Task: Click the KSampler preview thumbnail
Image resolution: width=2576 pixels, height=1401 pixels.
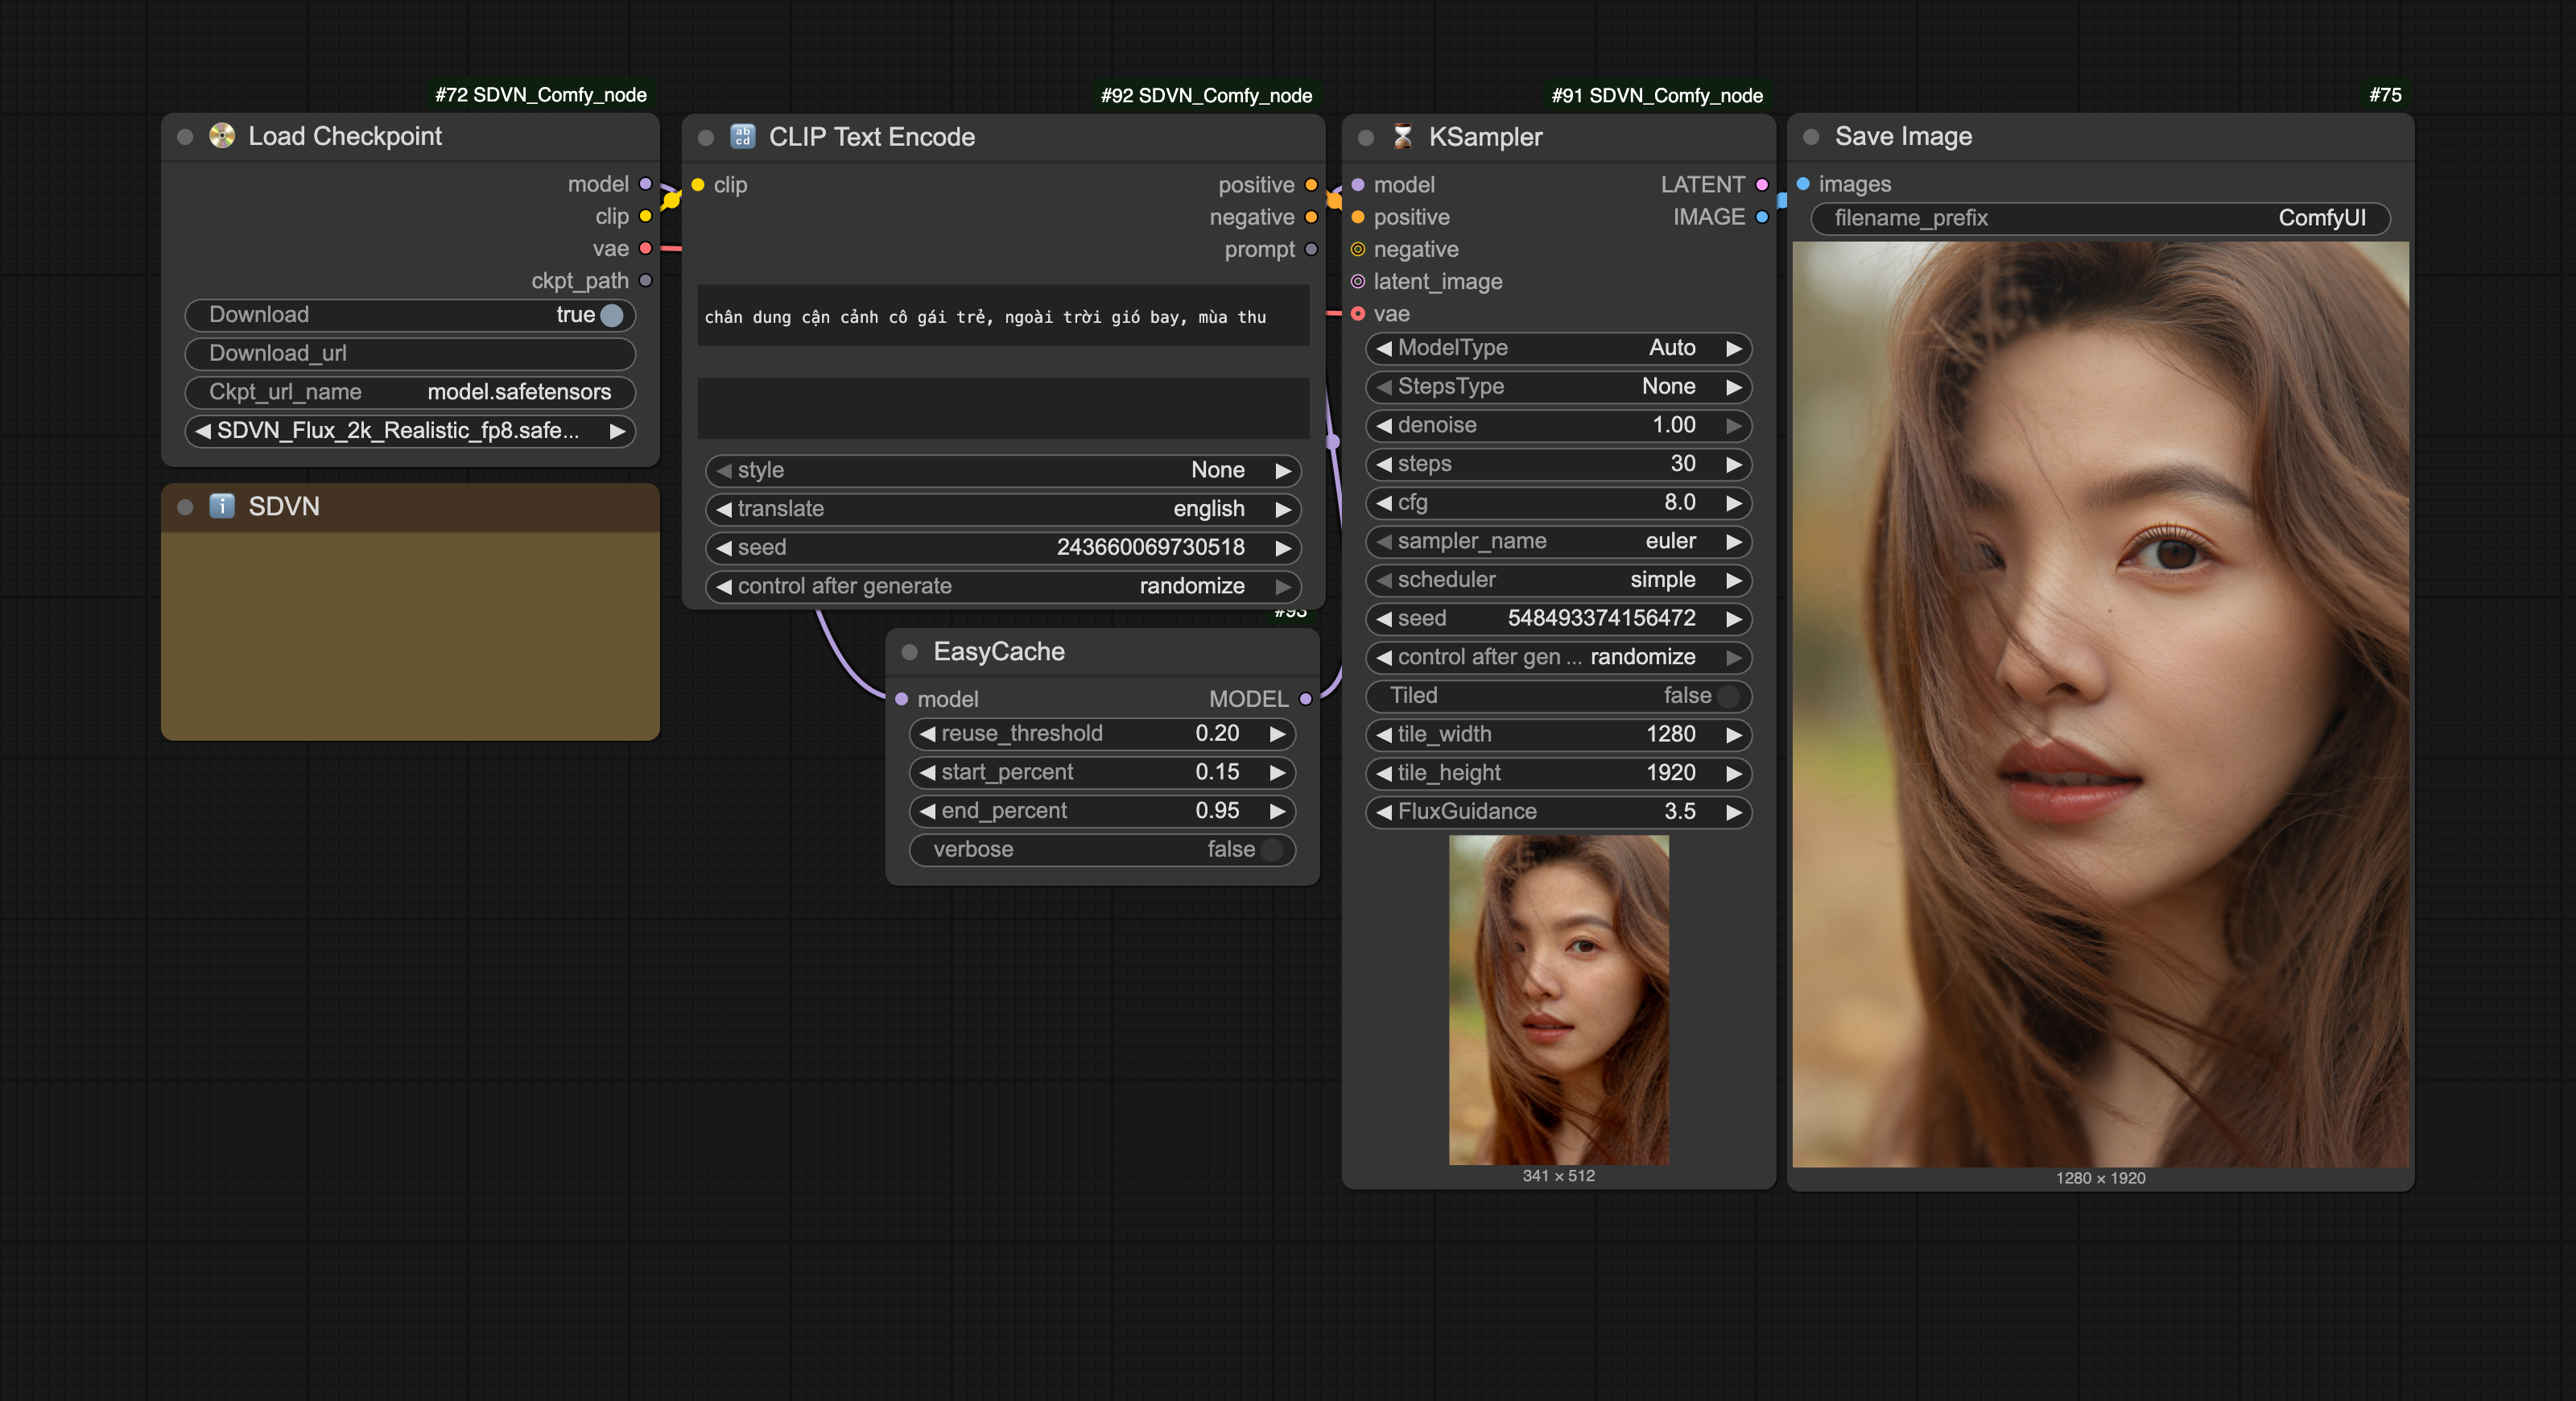Action: tap(1558, 1000)
